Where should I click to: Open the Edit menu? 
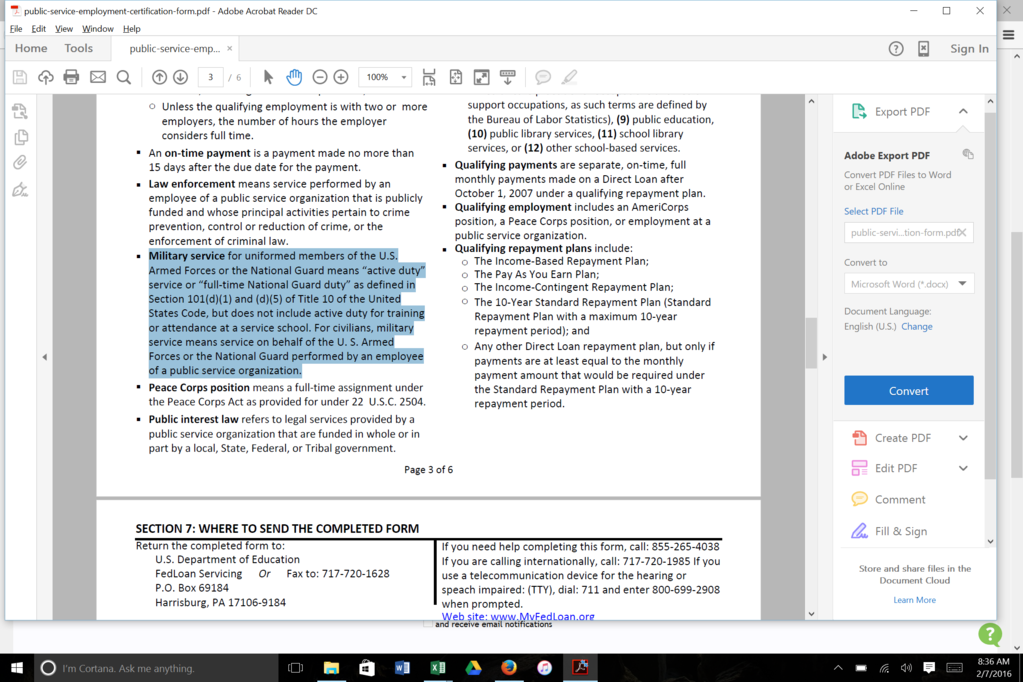(x=38, y=29)
